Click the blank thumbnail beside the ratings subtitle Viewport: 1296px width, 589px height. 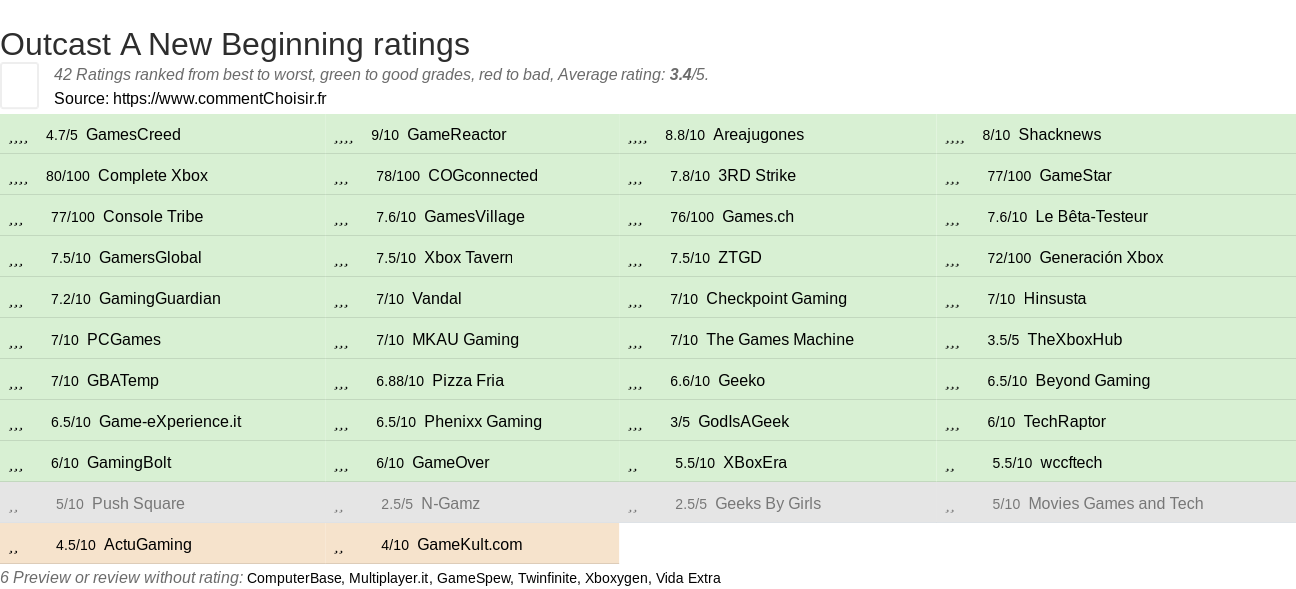tap(19, 85)
